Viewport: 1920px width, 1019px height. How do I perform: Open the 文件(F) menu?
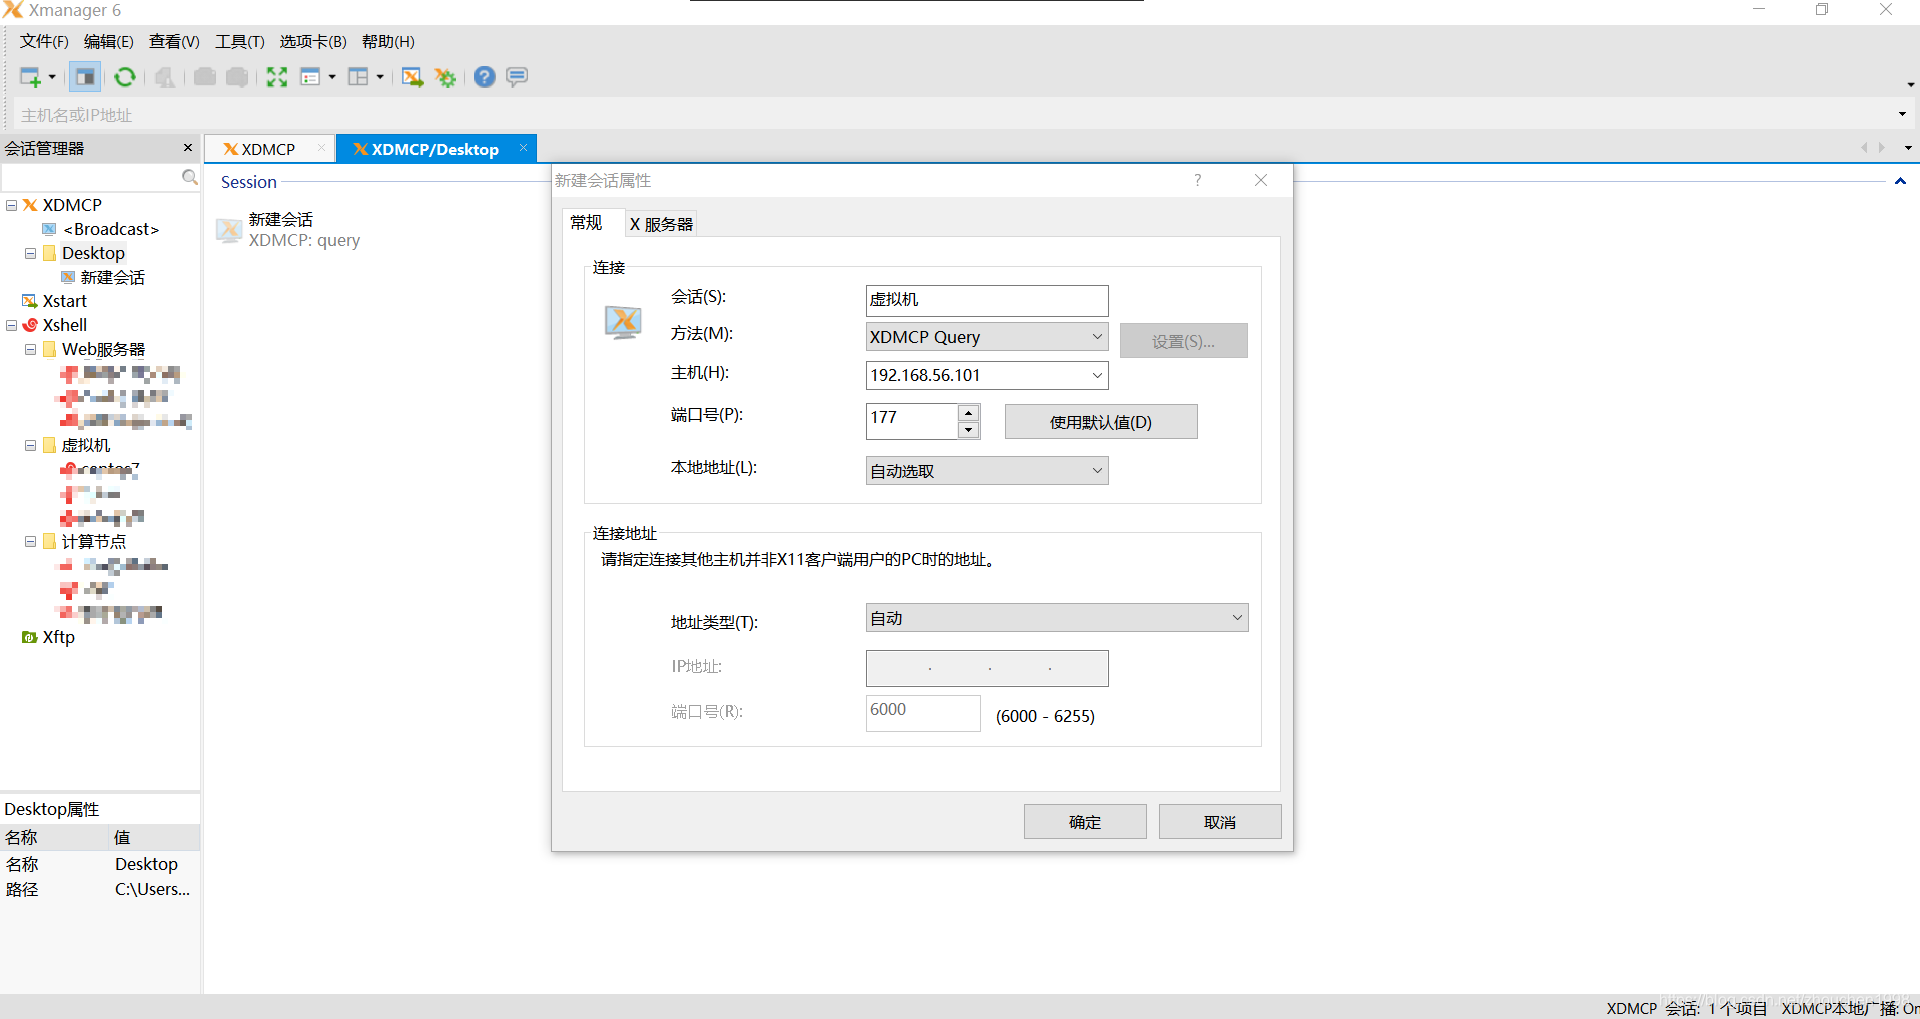[x=44, y=41]
